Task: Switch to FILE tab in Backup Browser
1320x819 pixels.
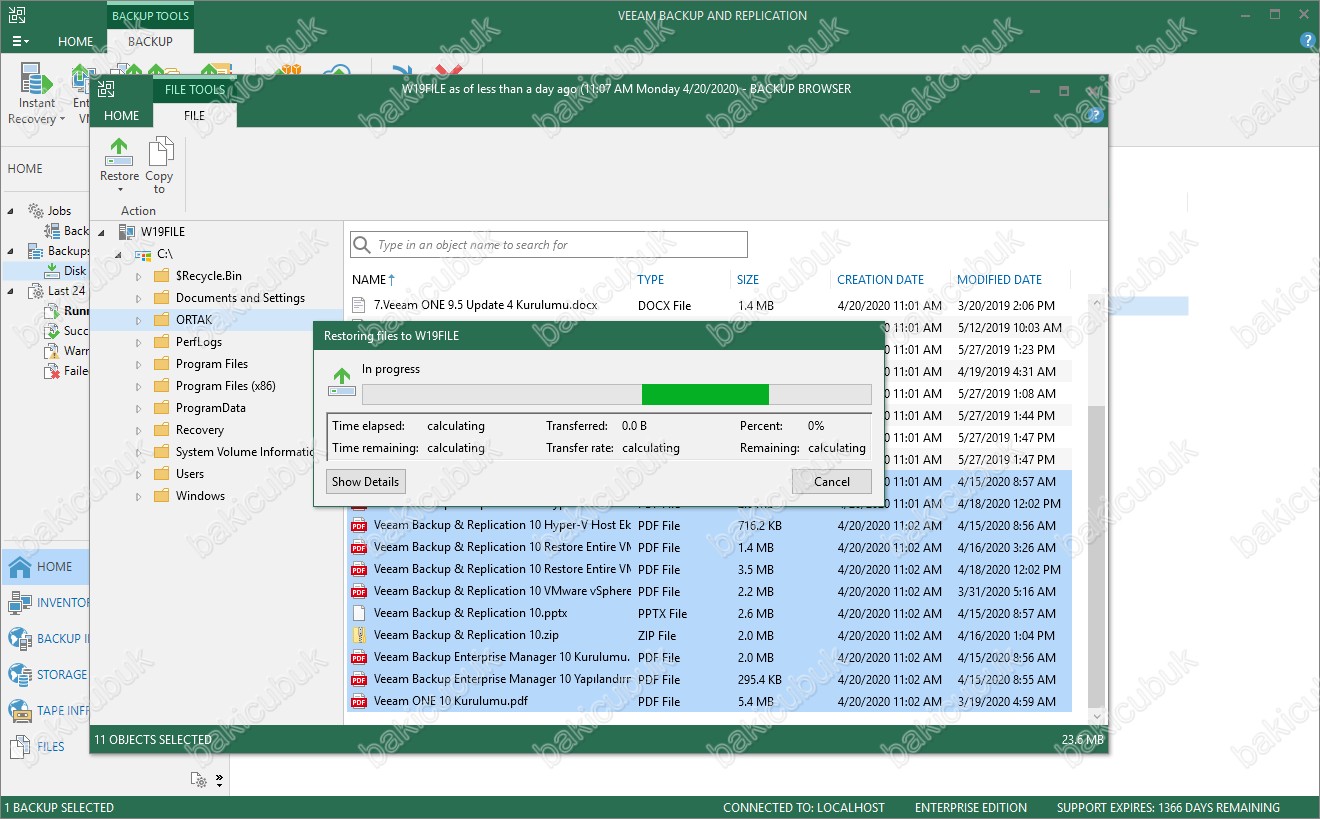Action: point(195,115)
